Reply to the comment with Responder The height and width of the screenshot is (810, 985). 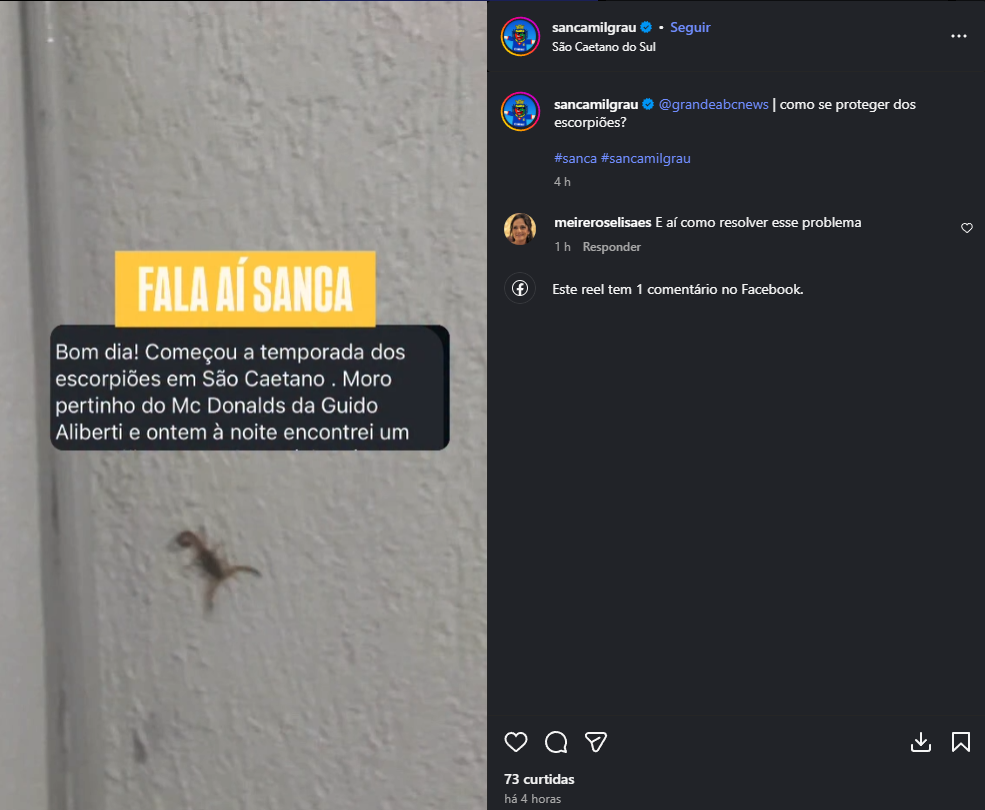611,247
